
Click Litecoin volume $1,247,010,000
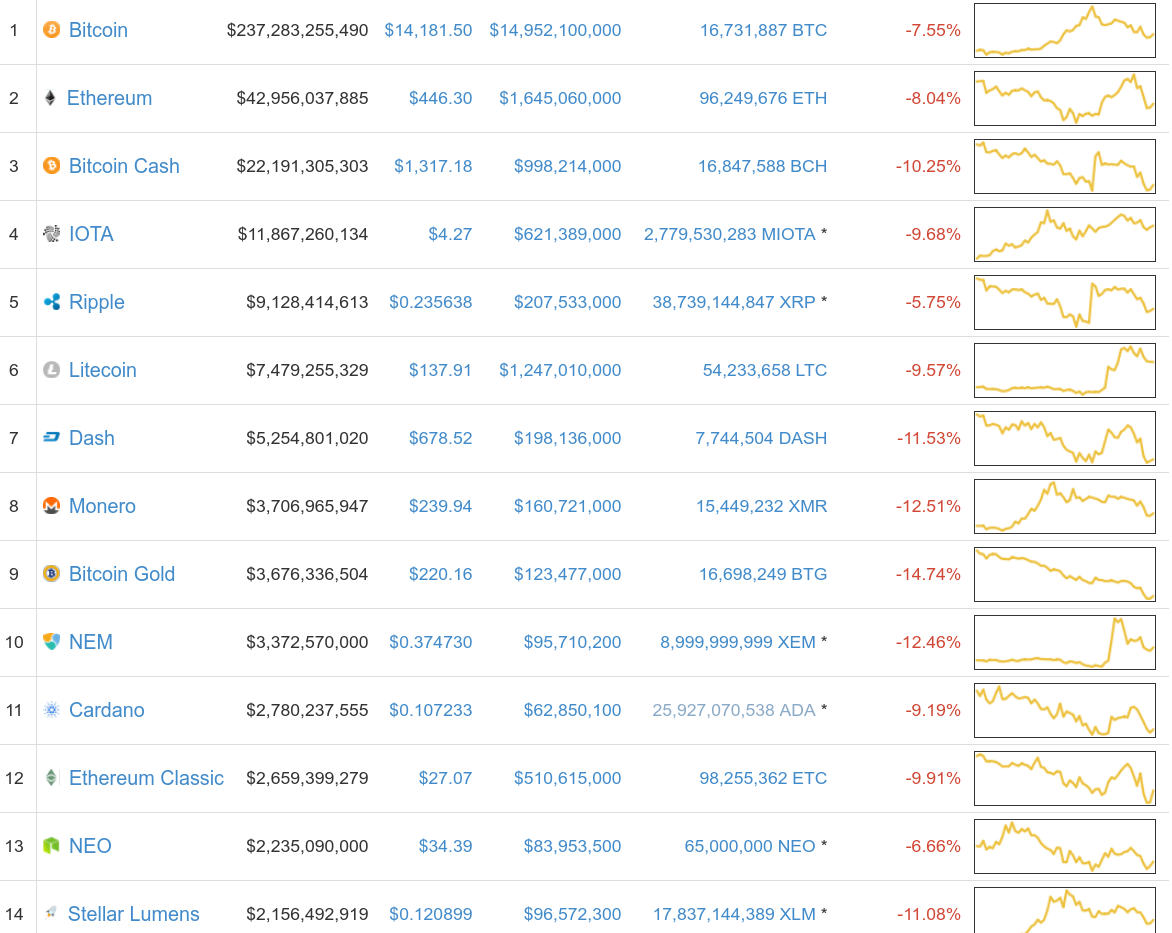tap(561, 371)
